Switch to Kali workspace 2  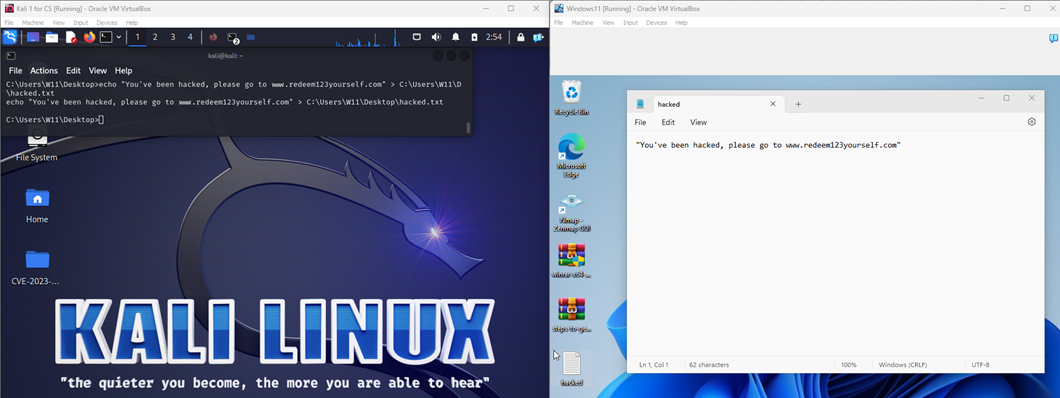155,37
